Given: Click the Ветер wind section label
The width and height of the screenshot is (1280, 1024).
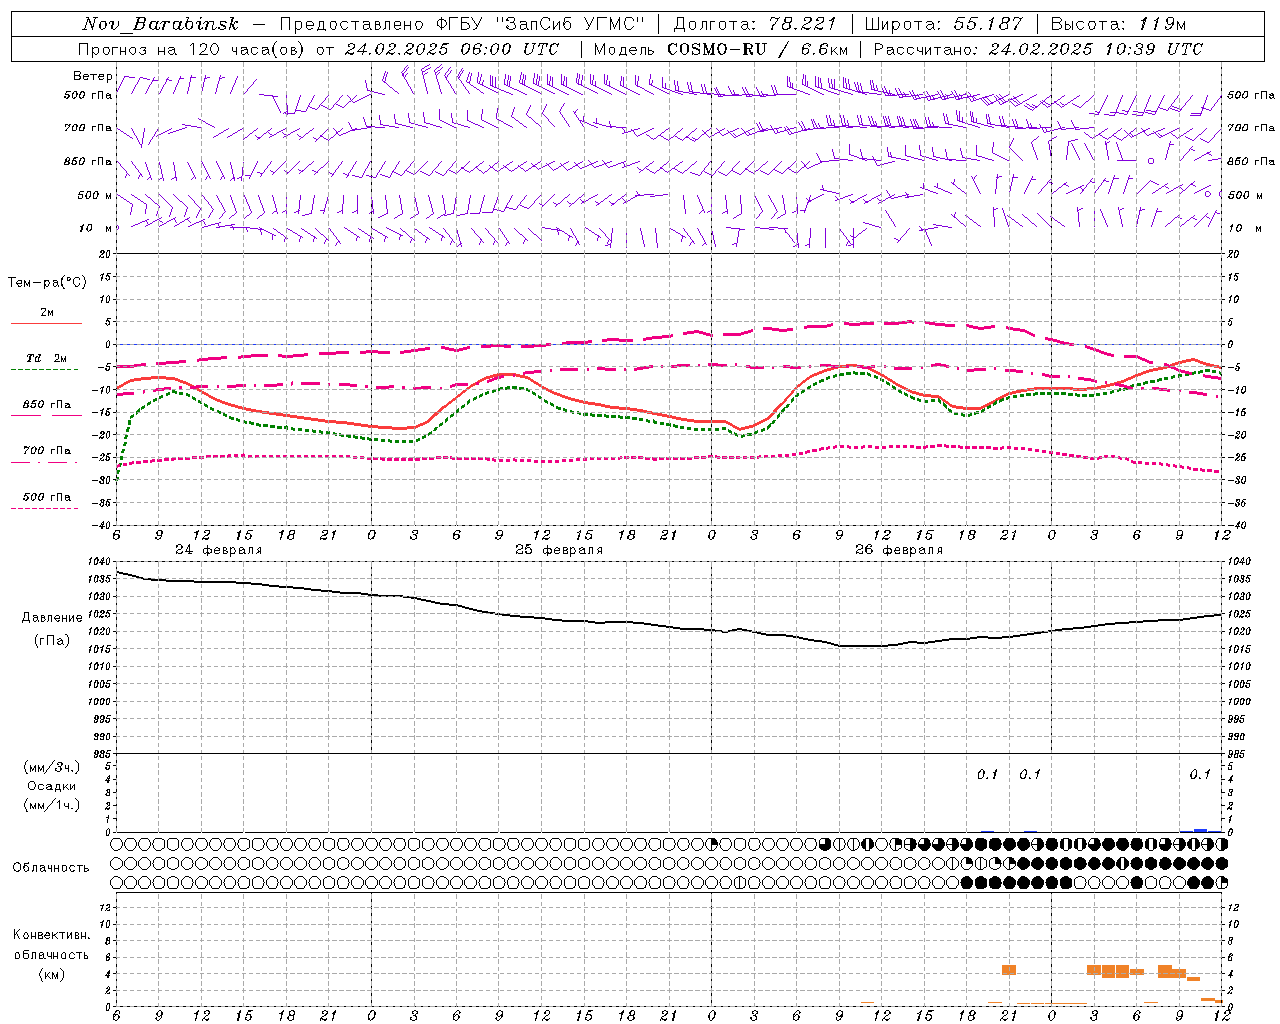Looking at the screenshot, I should click(93, 76).
